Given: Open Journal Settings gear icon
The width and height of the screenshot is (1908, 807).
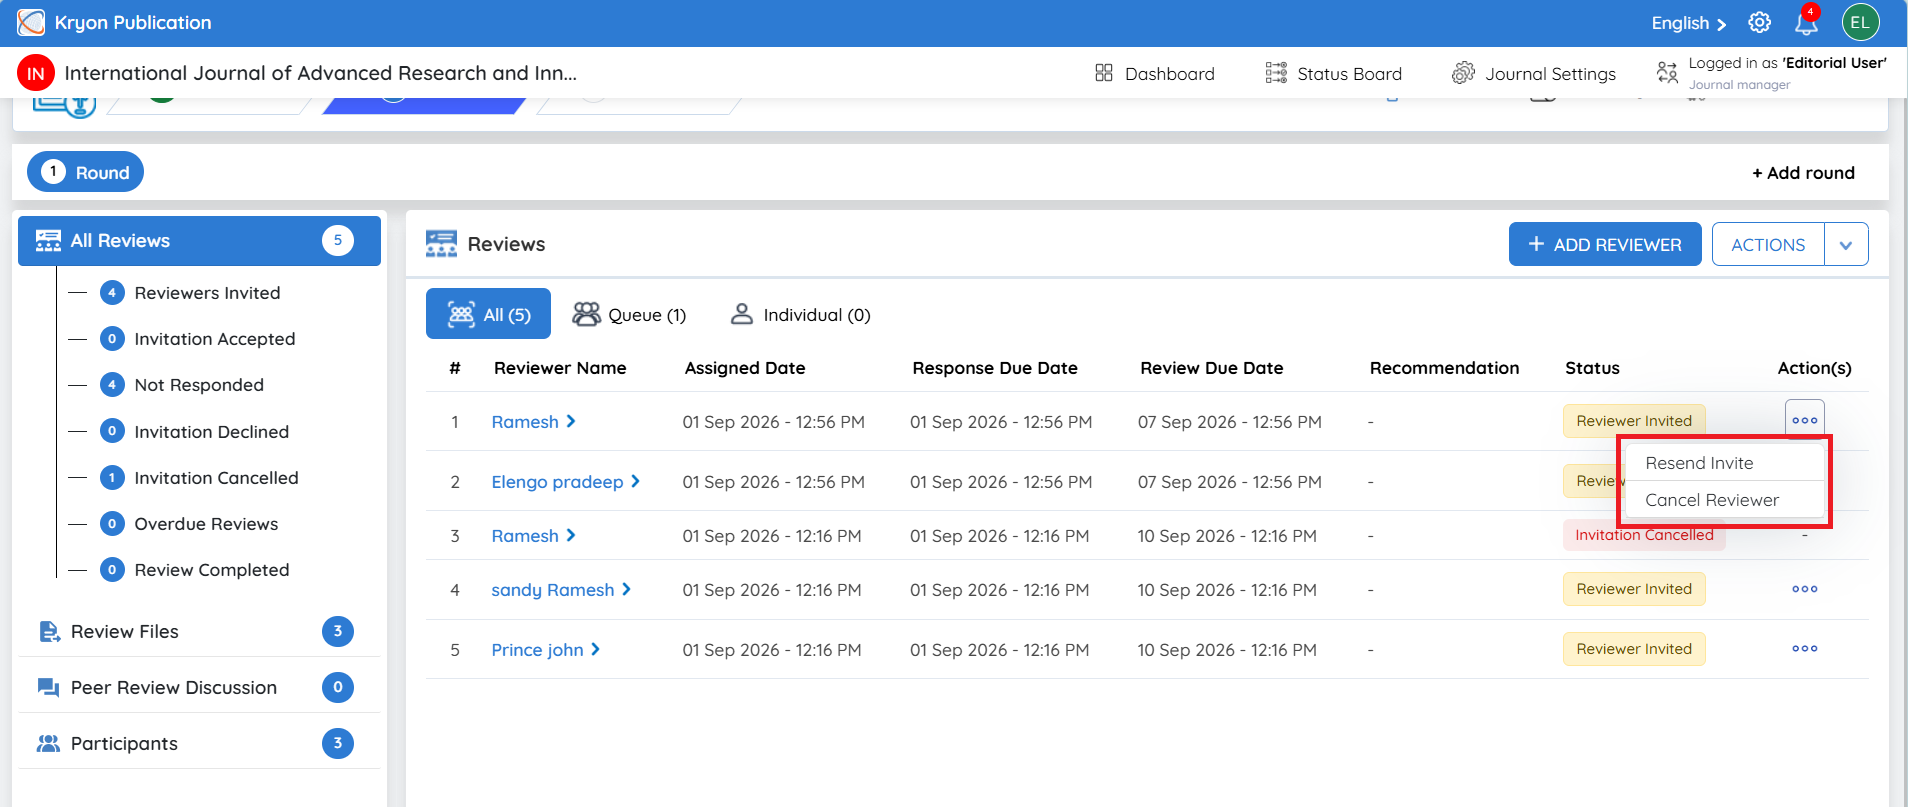Looking at the screenshot, I should coord(1463,73).
